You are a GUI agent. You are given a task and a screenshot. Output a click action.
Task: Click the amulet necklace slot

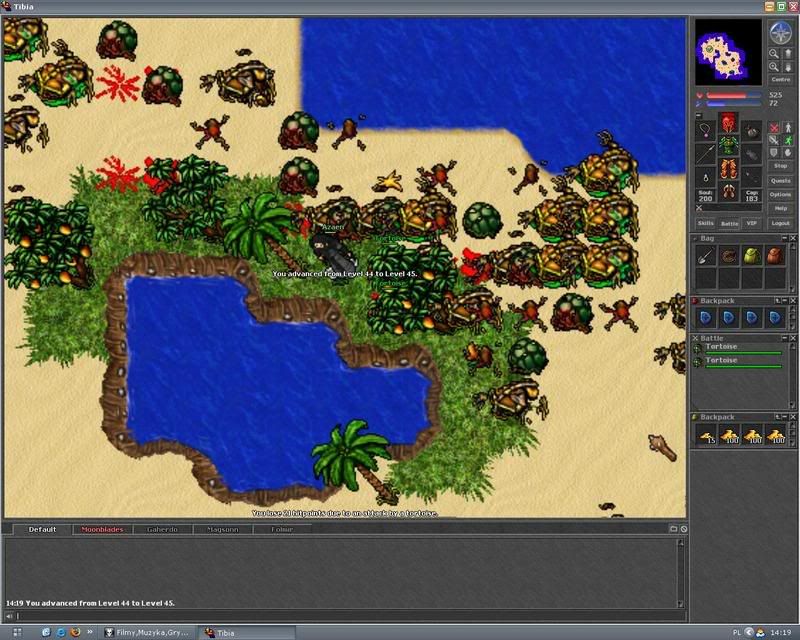[x=706, y=130]
